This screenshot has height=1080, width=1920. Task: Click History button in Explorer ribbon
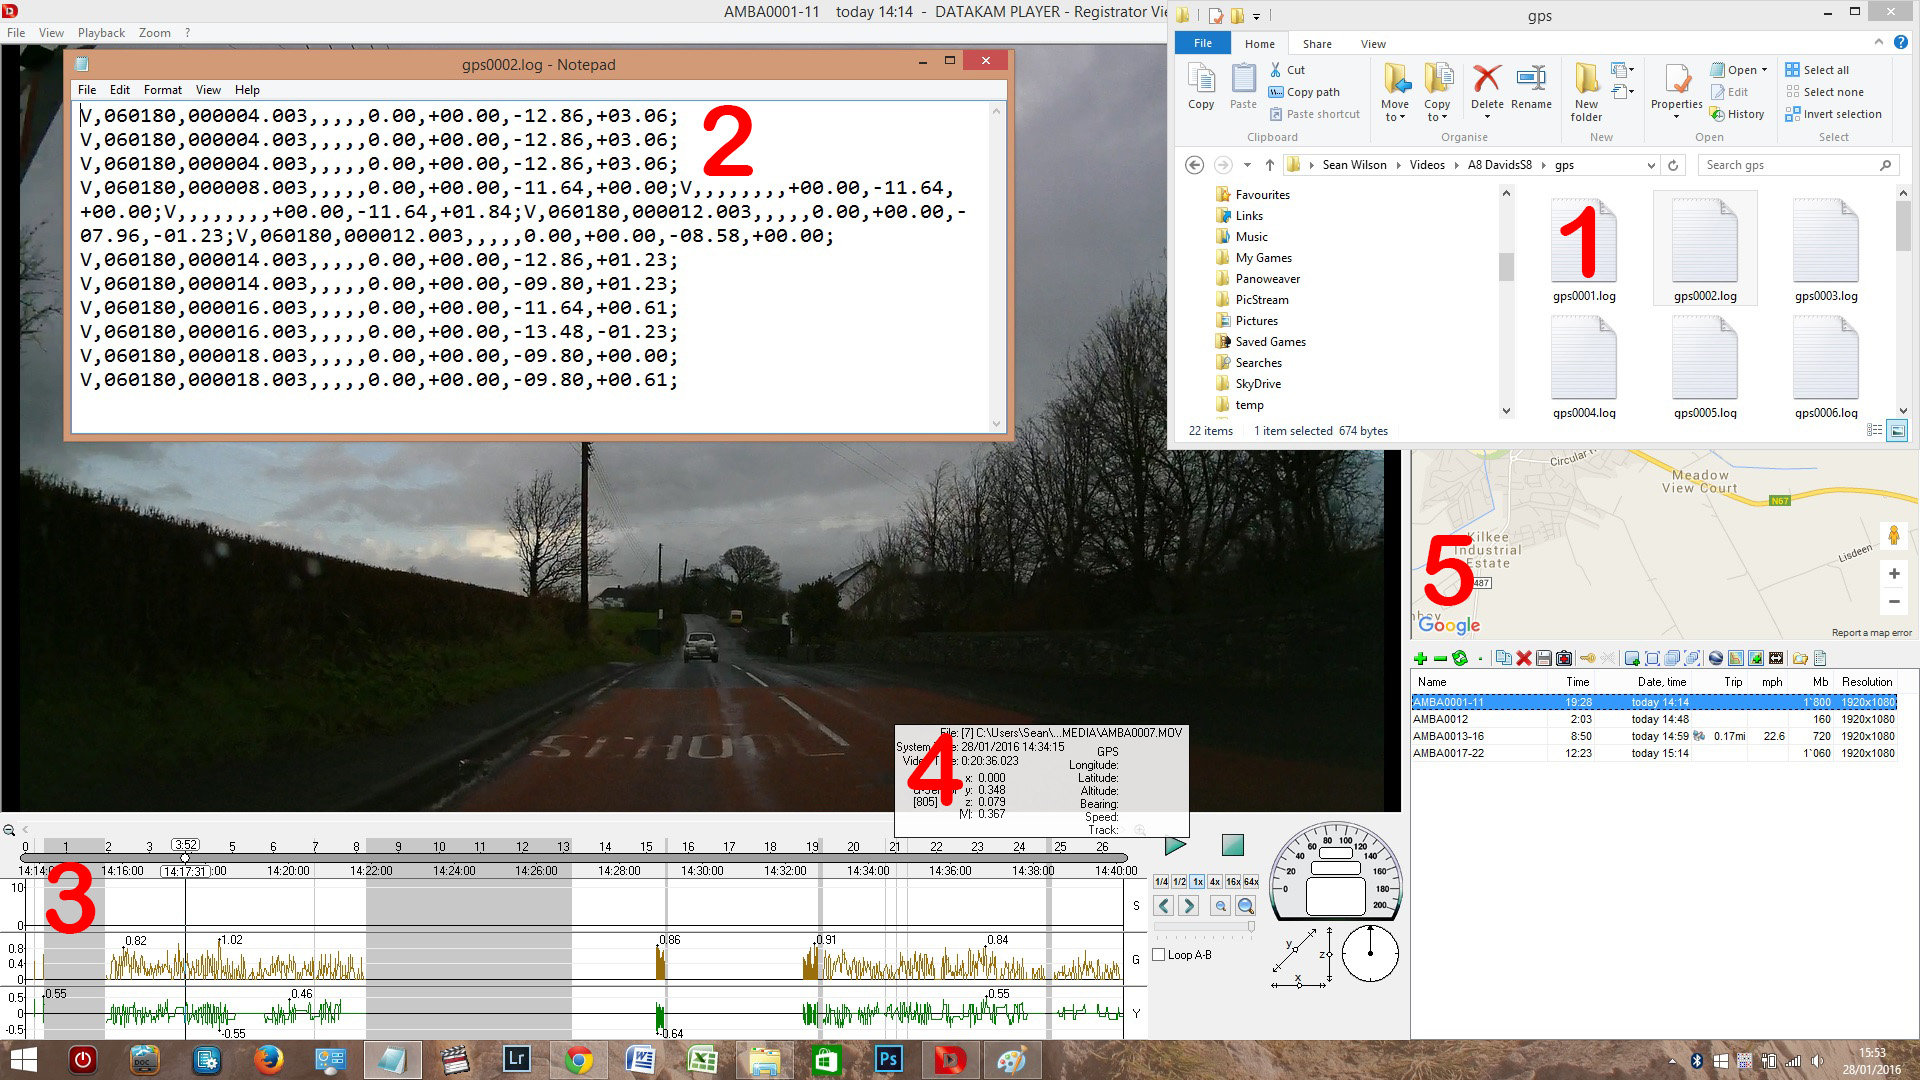click(x=1737, y=114)
